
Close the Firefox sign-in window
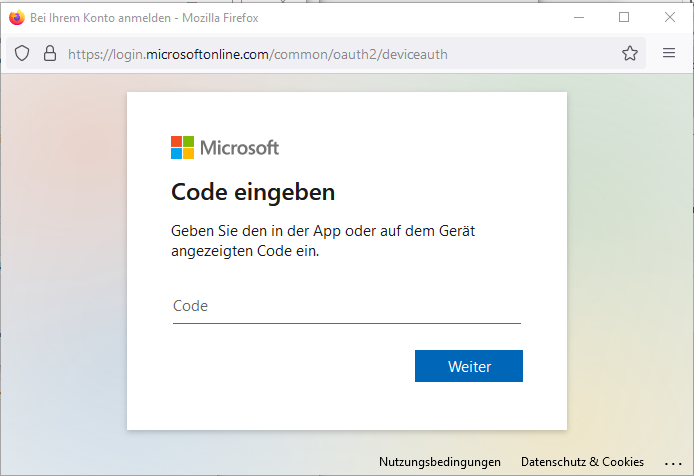(669, 17)
